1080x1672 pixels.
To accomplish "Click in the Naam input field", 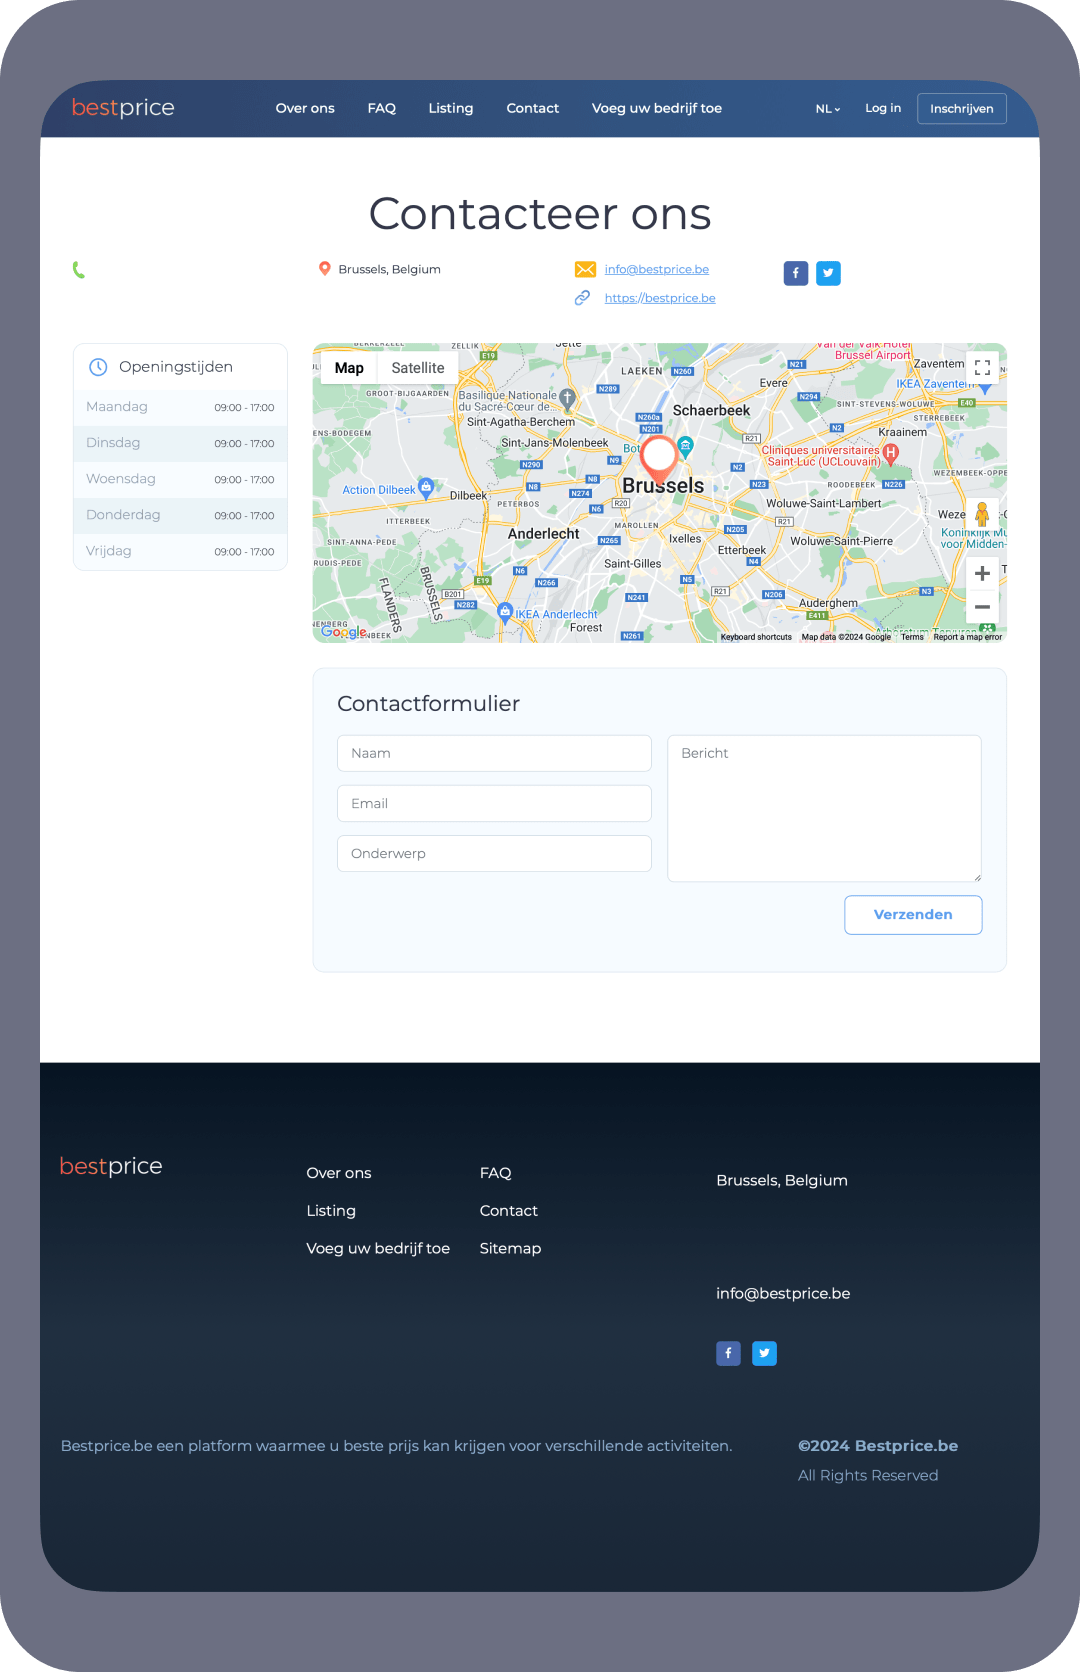I will coord(494,753).
